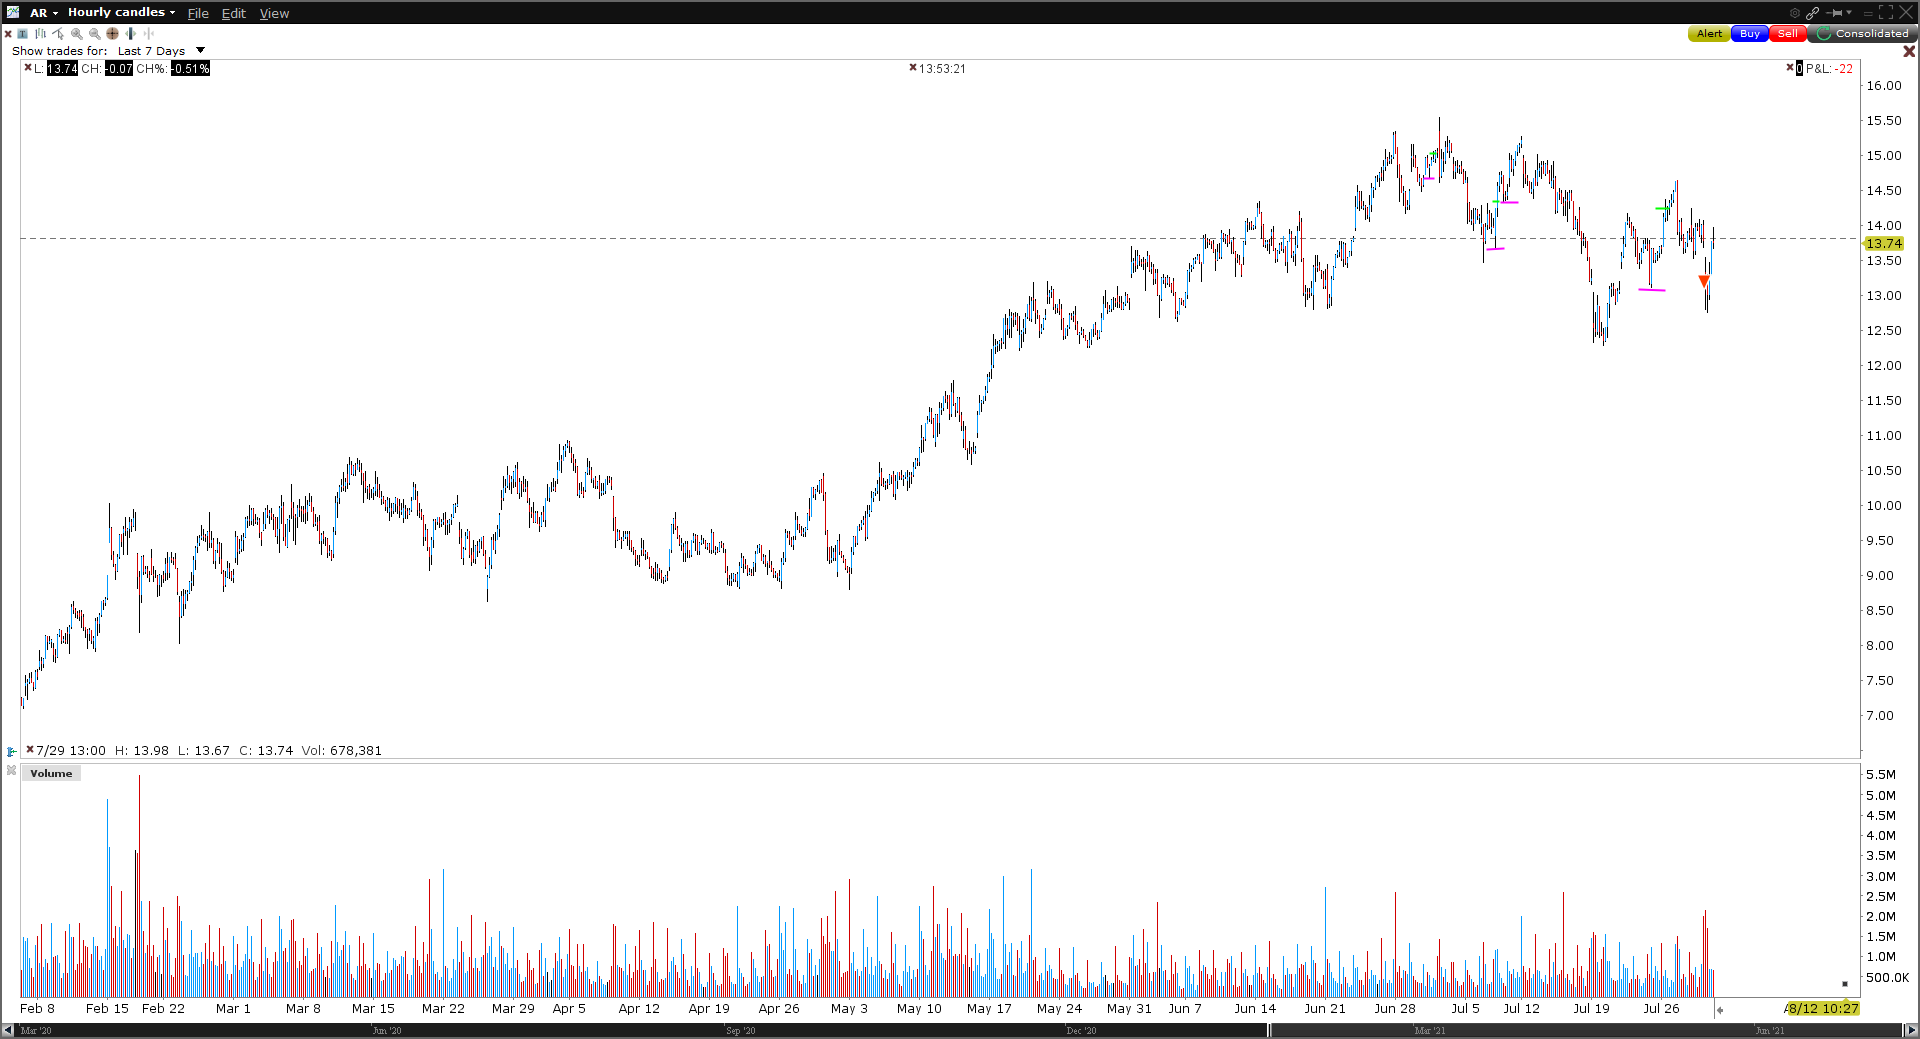This screenshot has height=1039, width=1920.
Task: Expand the Last 7 Days trades dropdown
Action: 200,51
